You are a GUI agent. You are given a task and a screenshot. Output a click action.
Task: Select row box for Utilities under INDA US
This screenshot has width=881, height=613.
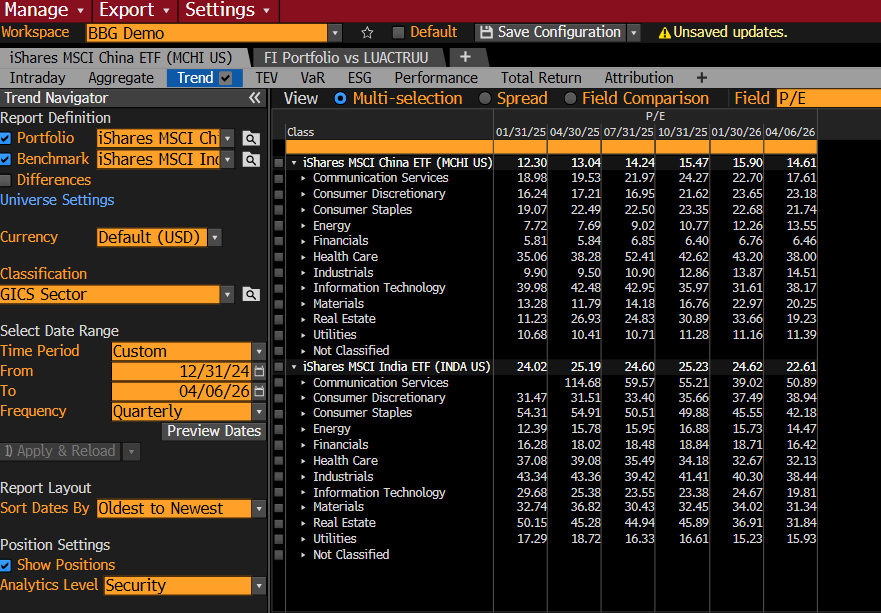click(279, 539)
